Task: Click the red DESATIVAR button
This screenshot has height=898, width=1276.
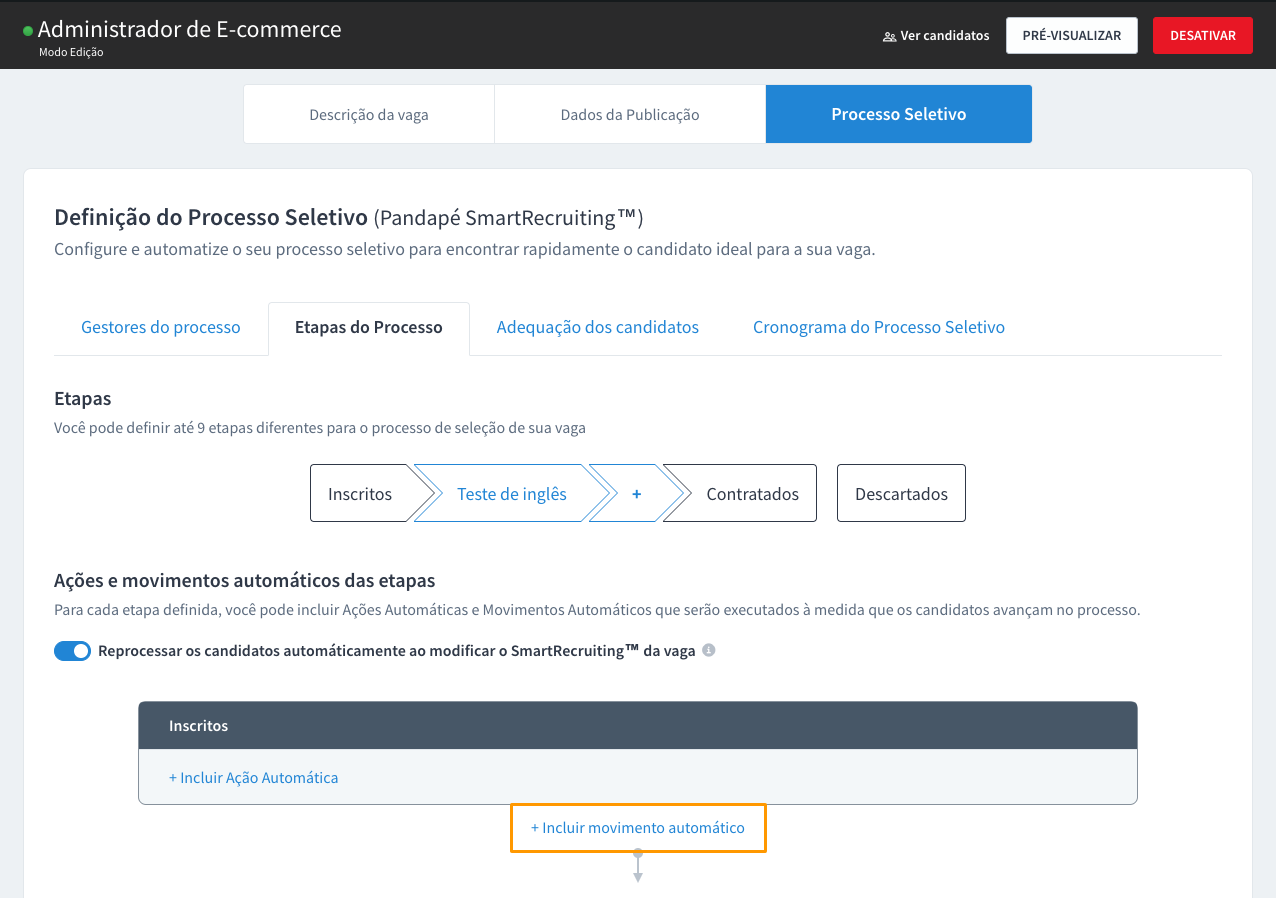Action: point(1202,35)
